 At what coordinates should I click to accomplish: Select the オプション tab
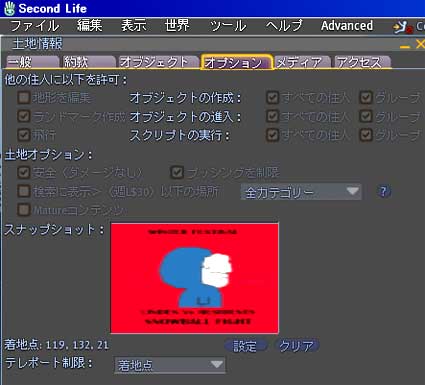[237, 62]
